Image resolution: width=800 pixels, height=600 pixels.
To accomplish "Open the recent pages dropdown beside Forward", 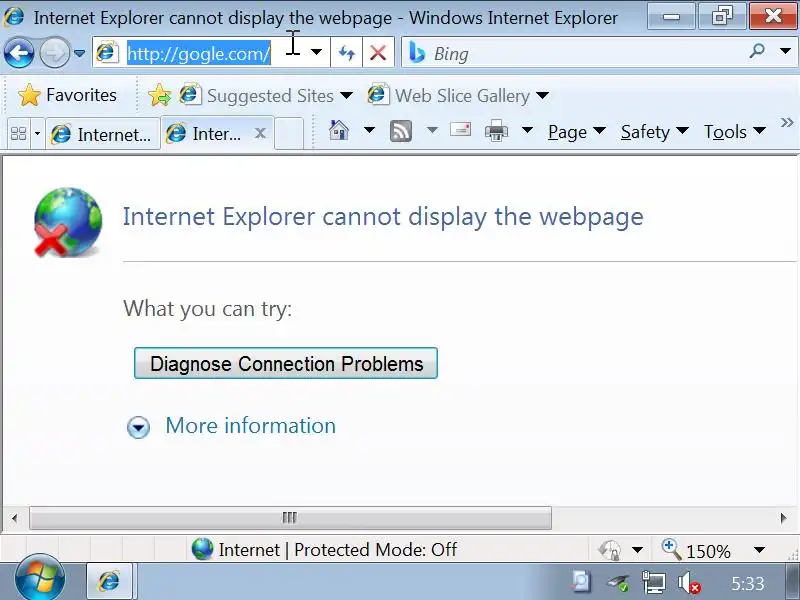I will 79,53.
